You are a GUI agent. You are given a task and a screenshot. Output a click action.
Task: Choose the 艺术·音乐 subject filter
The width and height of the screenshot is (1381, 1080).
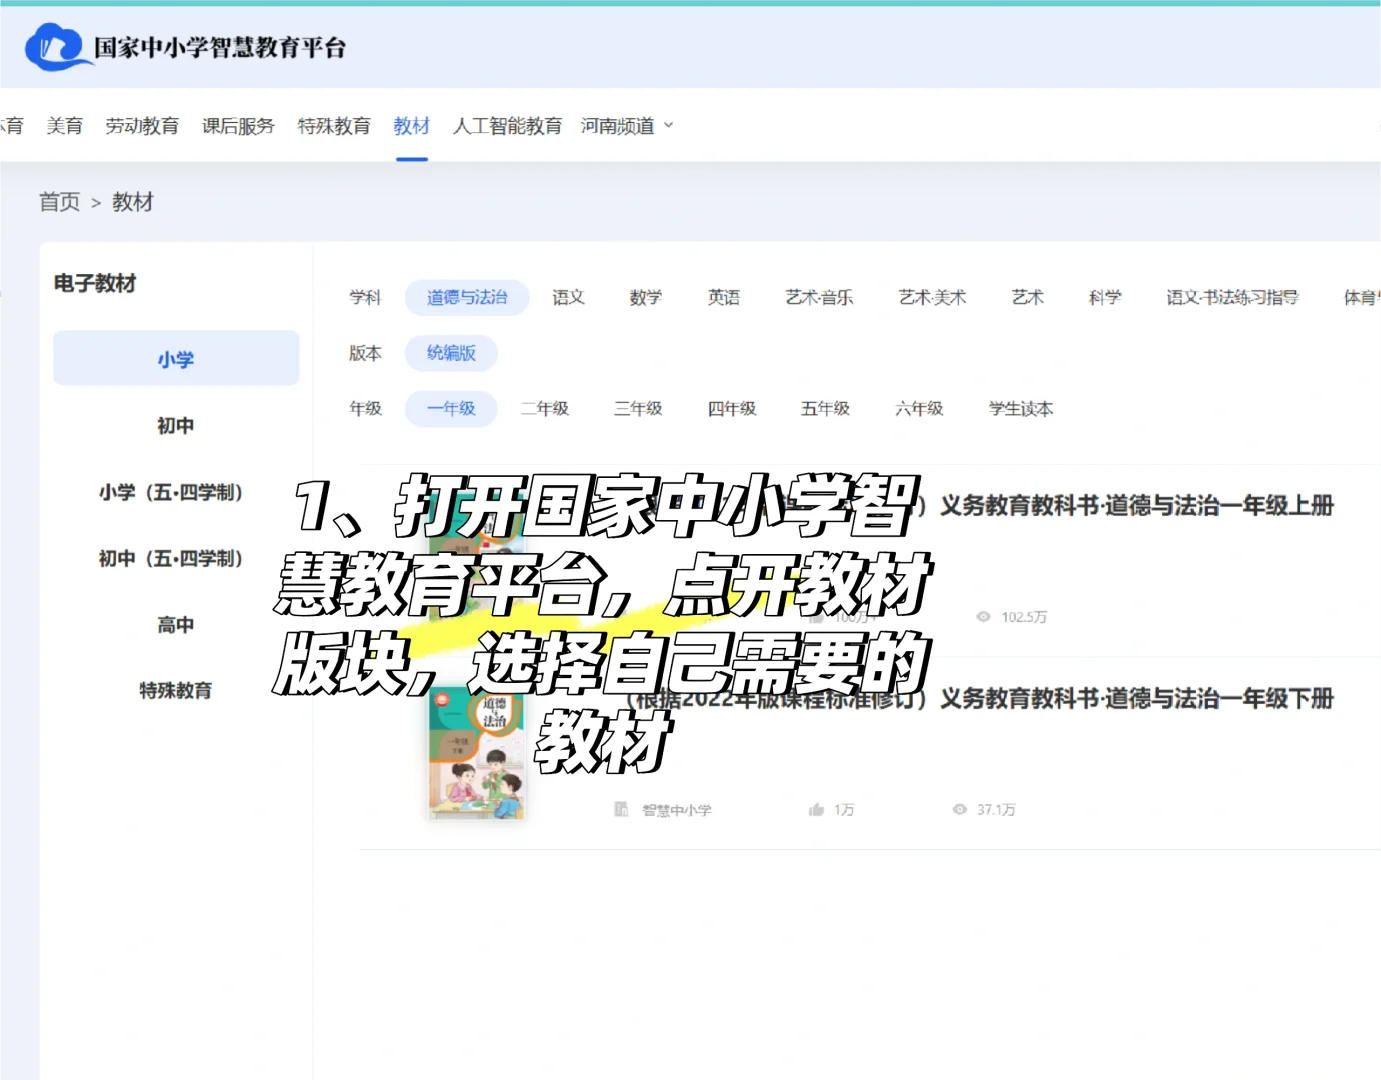(819, 297)
